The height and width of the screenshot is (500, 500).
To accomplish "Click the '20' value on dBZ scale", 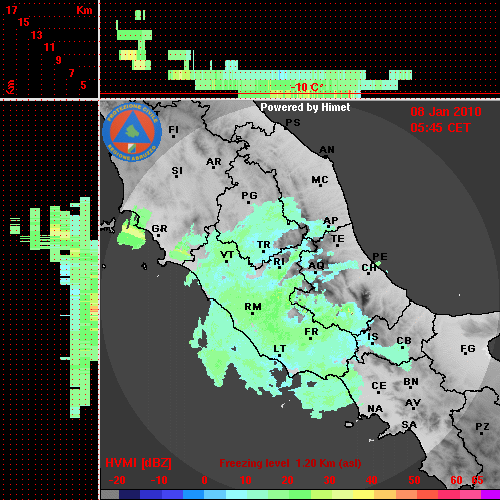I will coord(287,480).
